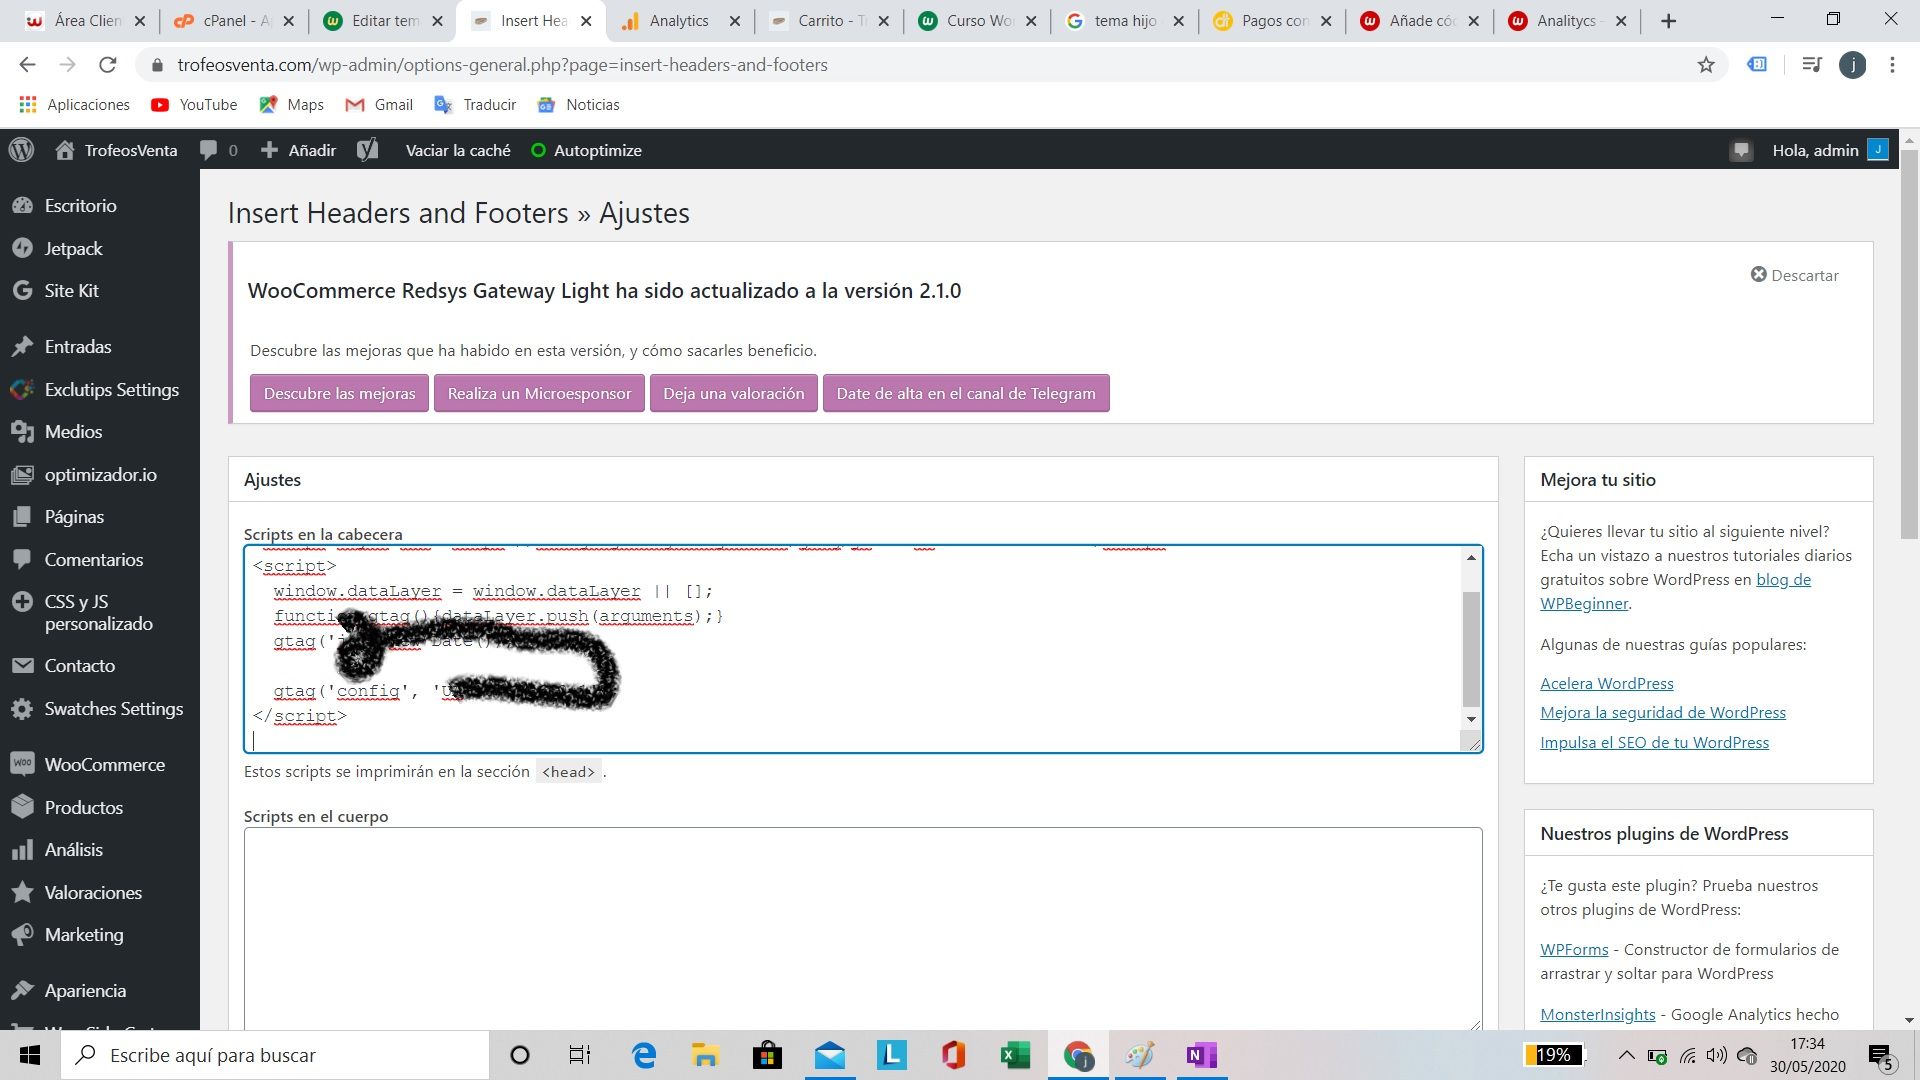Select Vaciar la caché in admin bar
The height and width of the screenshot is (1080, 1920).
tap(458, 150)
